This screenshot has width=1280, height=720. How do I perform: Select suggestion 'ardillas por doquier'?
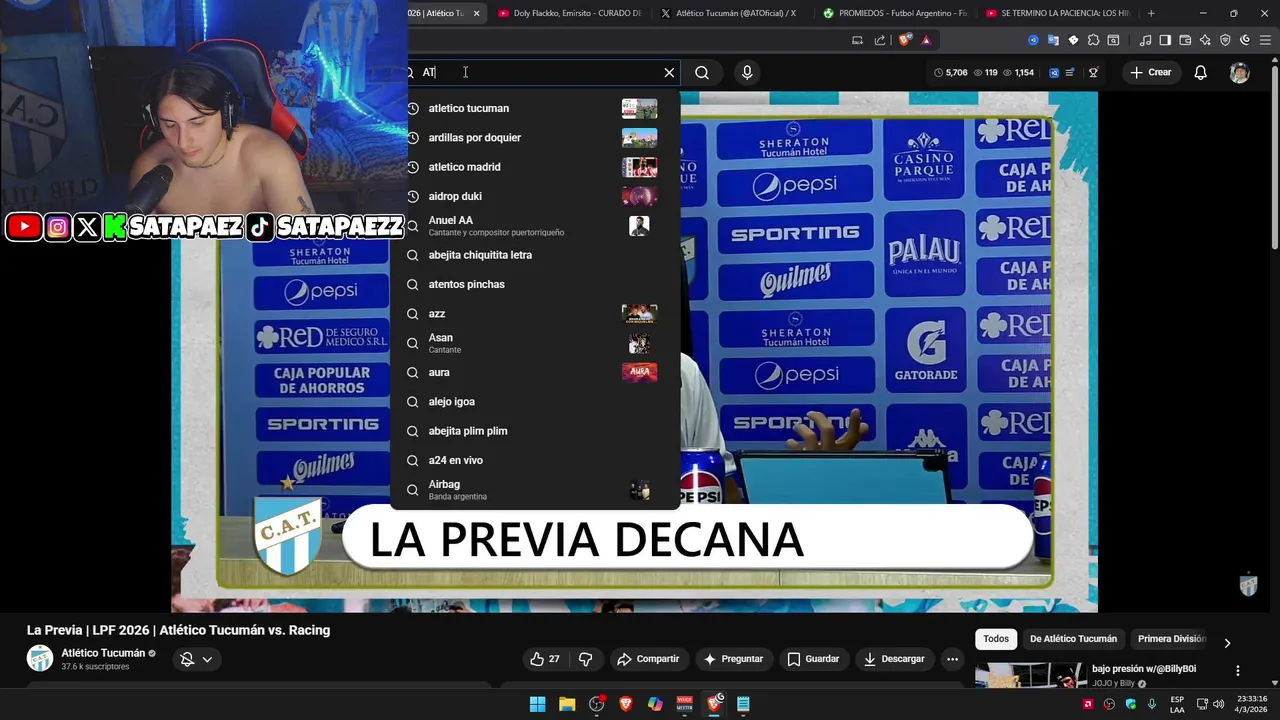535,137
